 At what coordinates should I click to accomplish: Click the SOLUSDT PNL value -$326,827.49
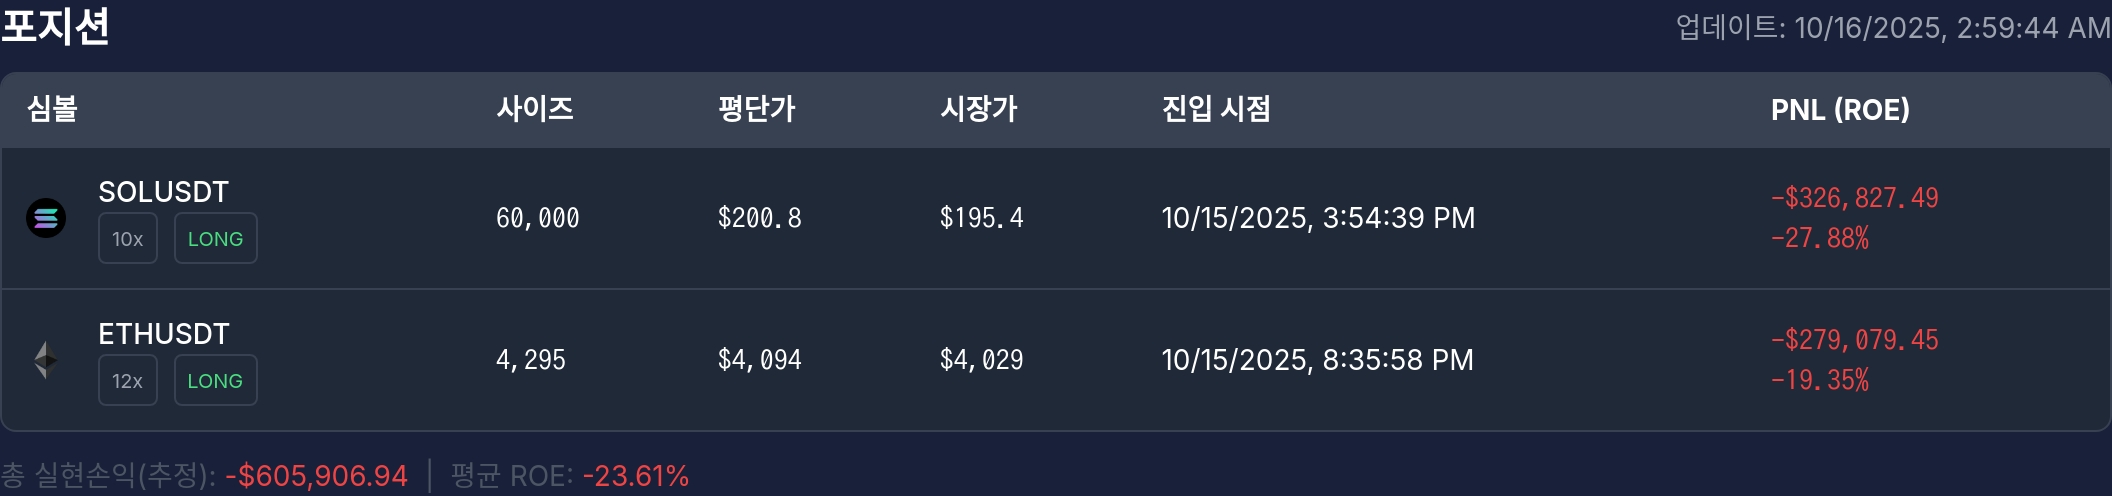1854,198
